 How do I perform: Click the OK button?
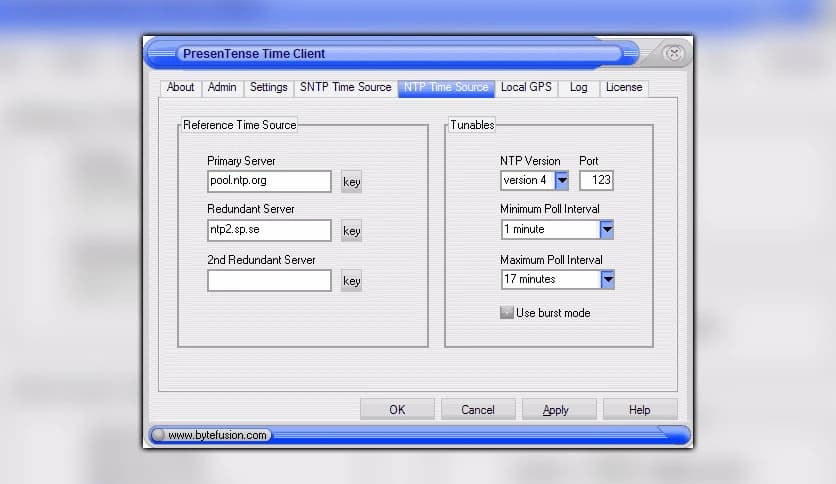pyautogui.click(x=397, y=409)
